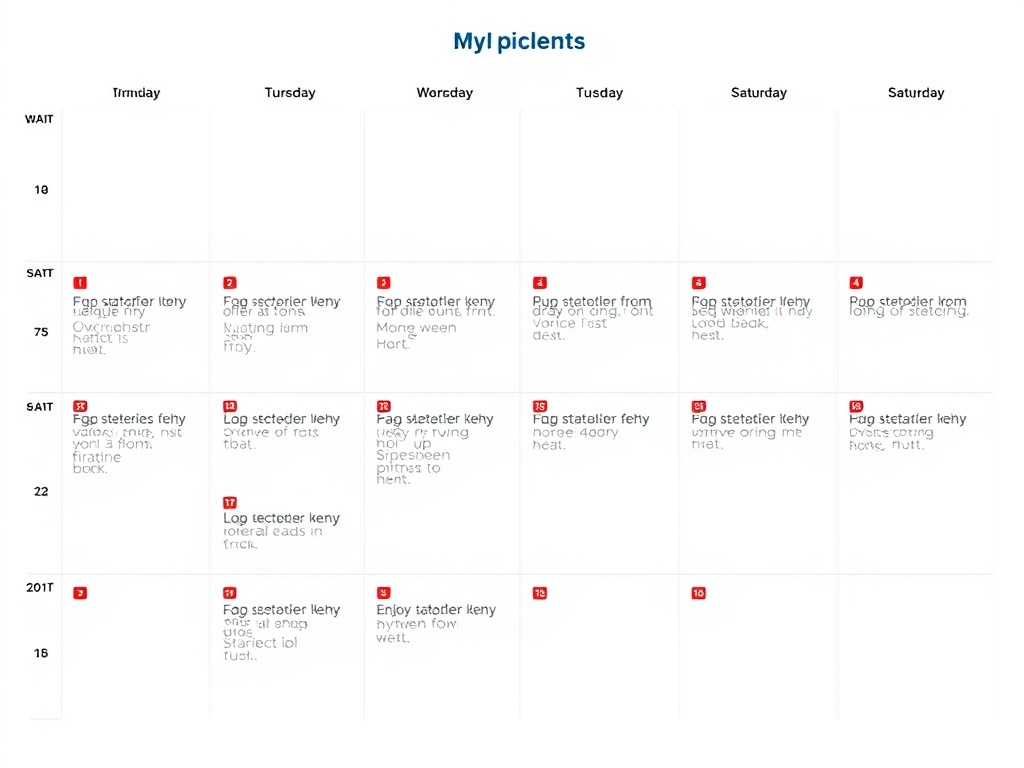Viewport: 1024px width, 768px height.
Task: Click the "Myl piclents" calendar title
Action: (x=519, y=41)
